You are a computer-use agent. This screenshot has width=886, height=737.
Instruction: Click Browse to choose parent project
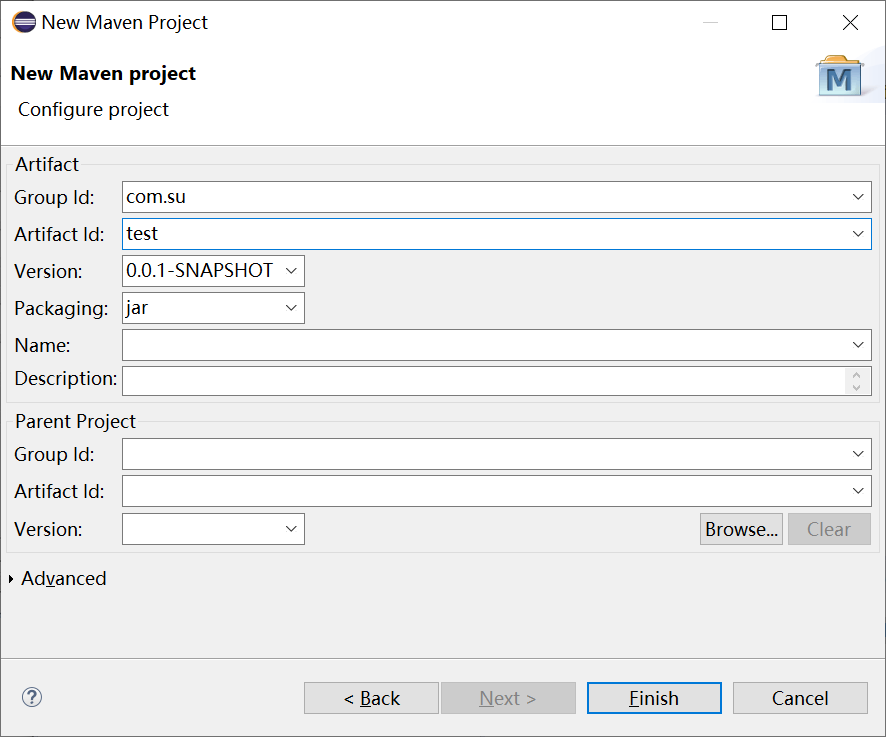(x=741, y=529)
